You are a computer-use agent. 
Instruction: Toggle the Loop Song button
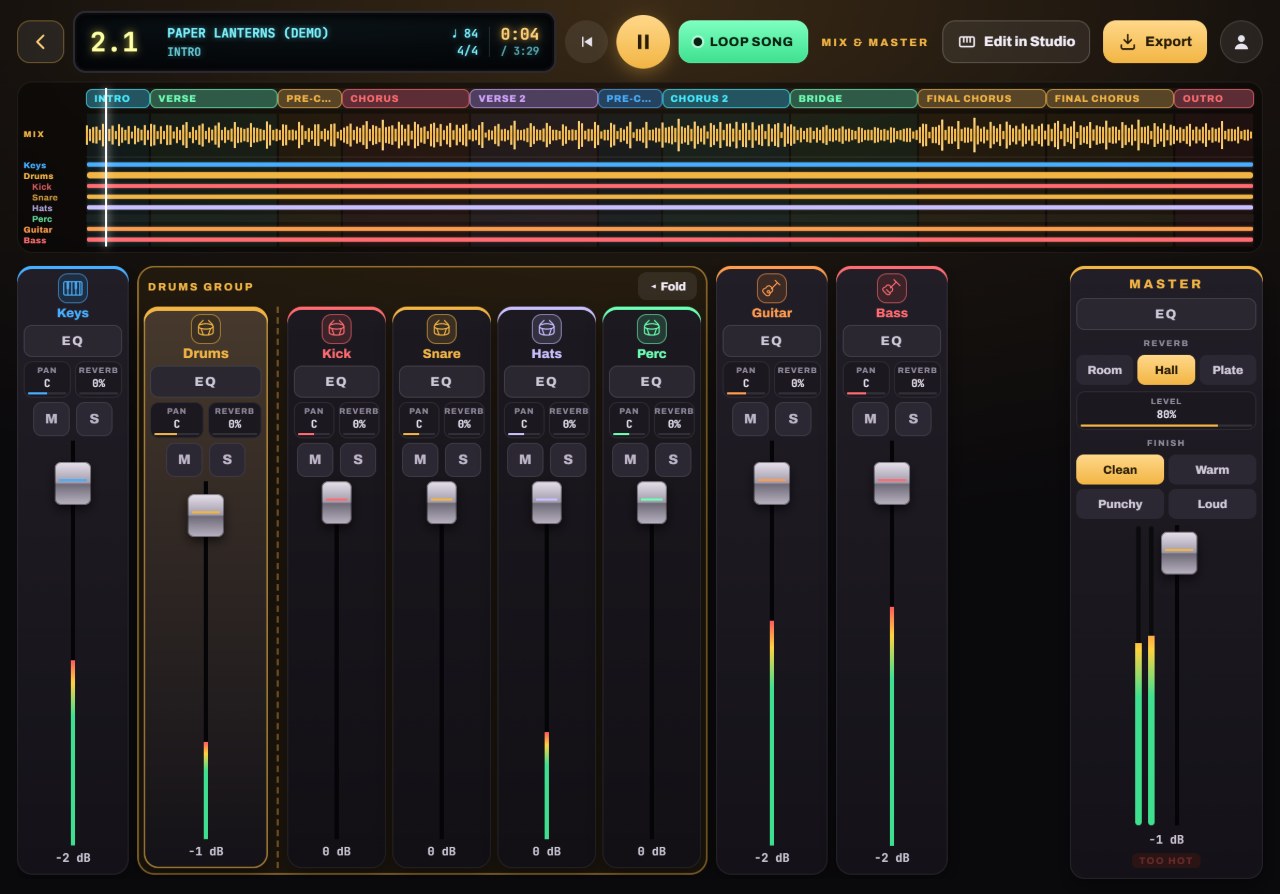pyautogui.click(x=743, y=42)
